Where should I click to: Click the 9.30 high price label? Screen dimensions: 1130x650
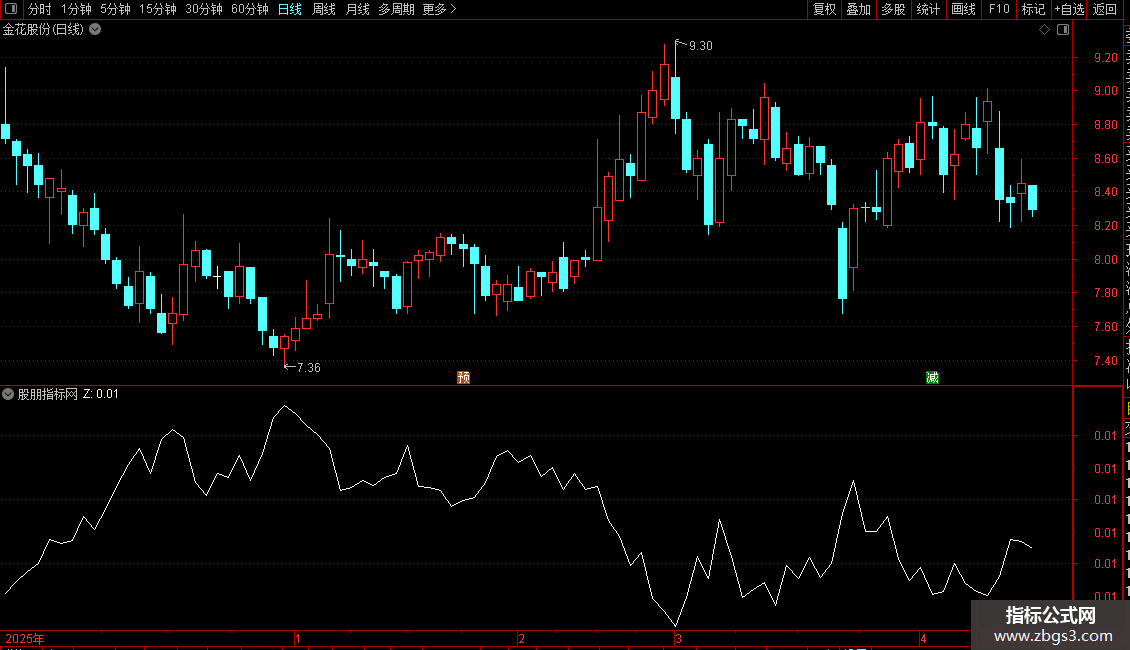pos(700,45)
